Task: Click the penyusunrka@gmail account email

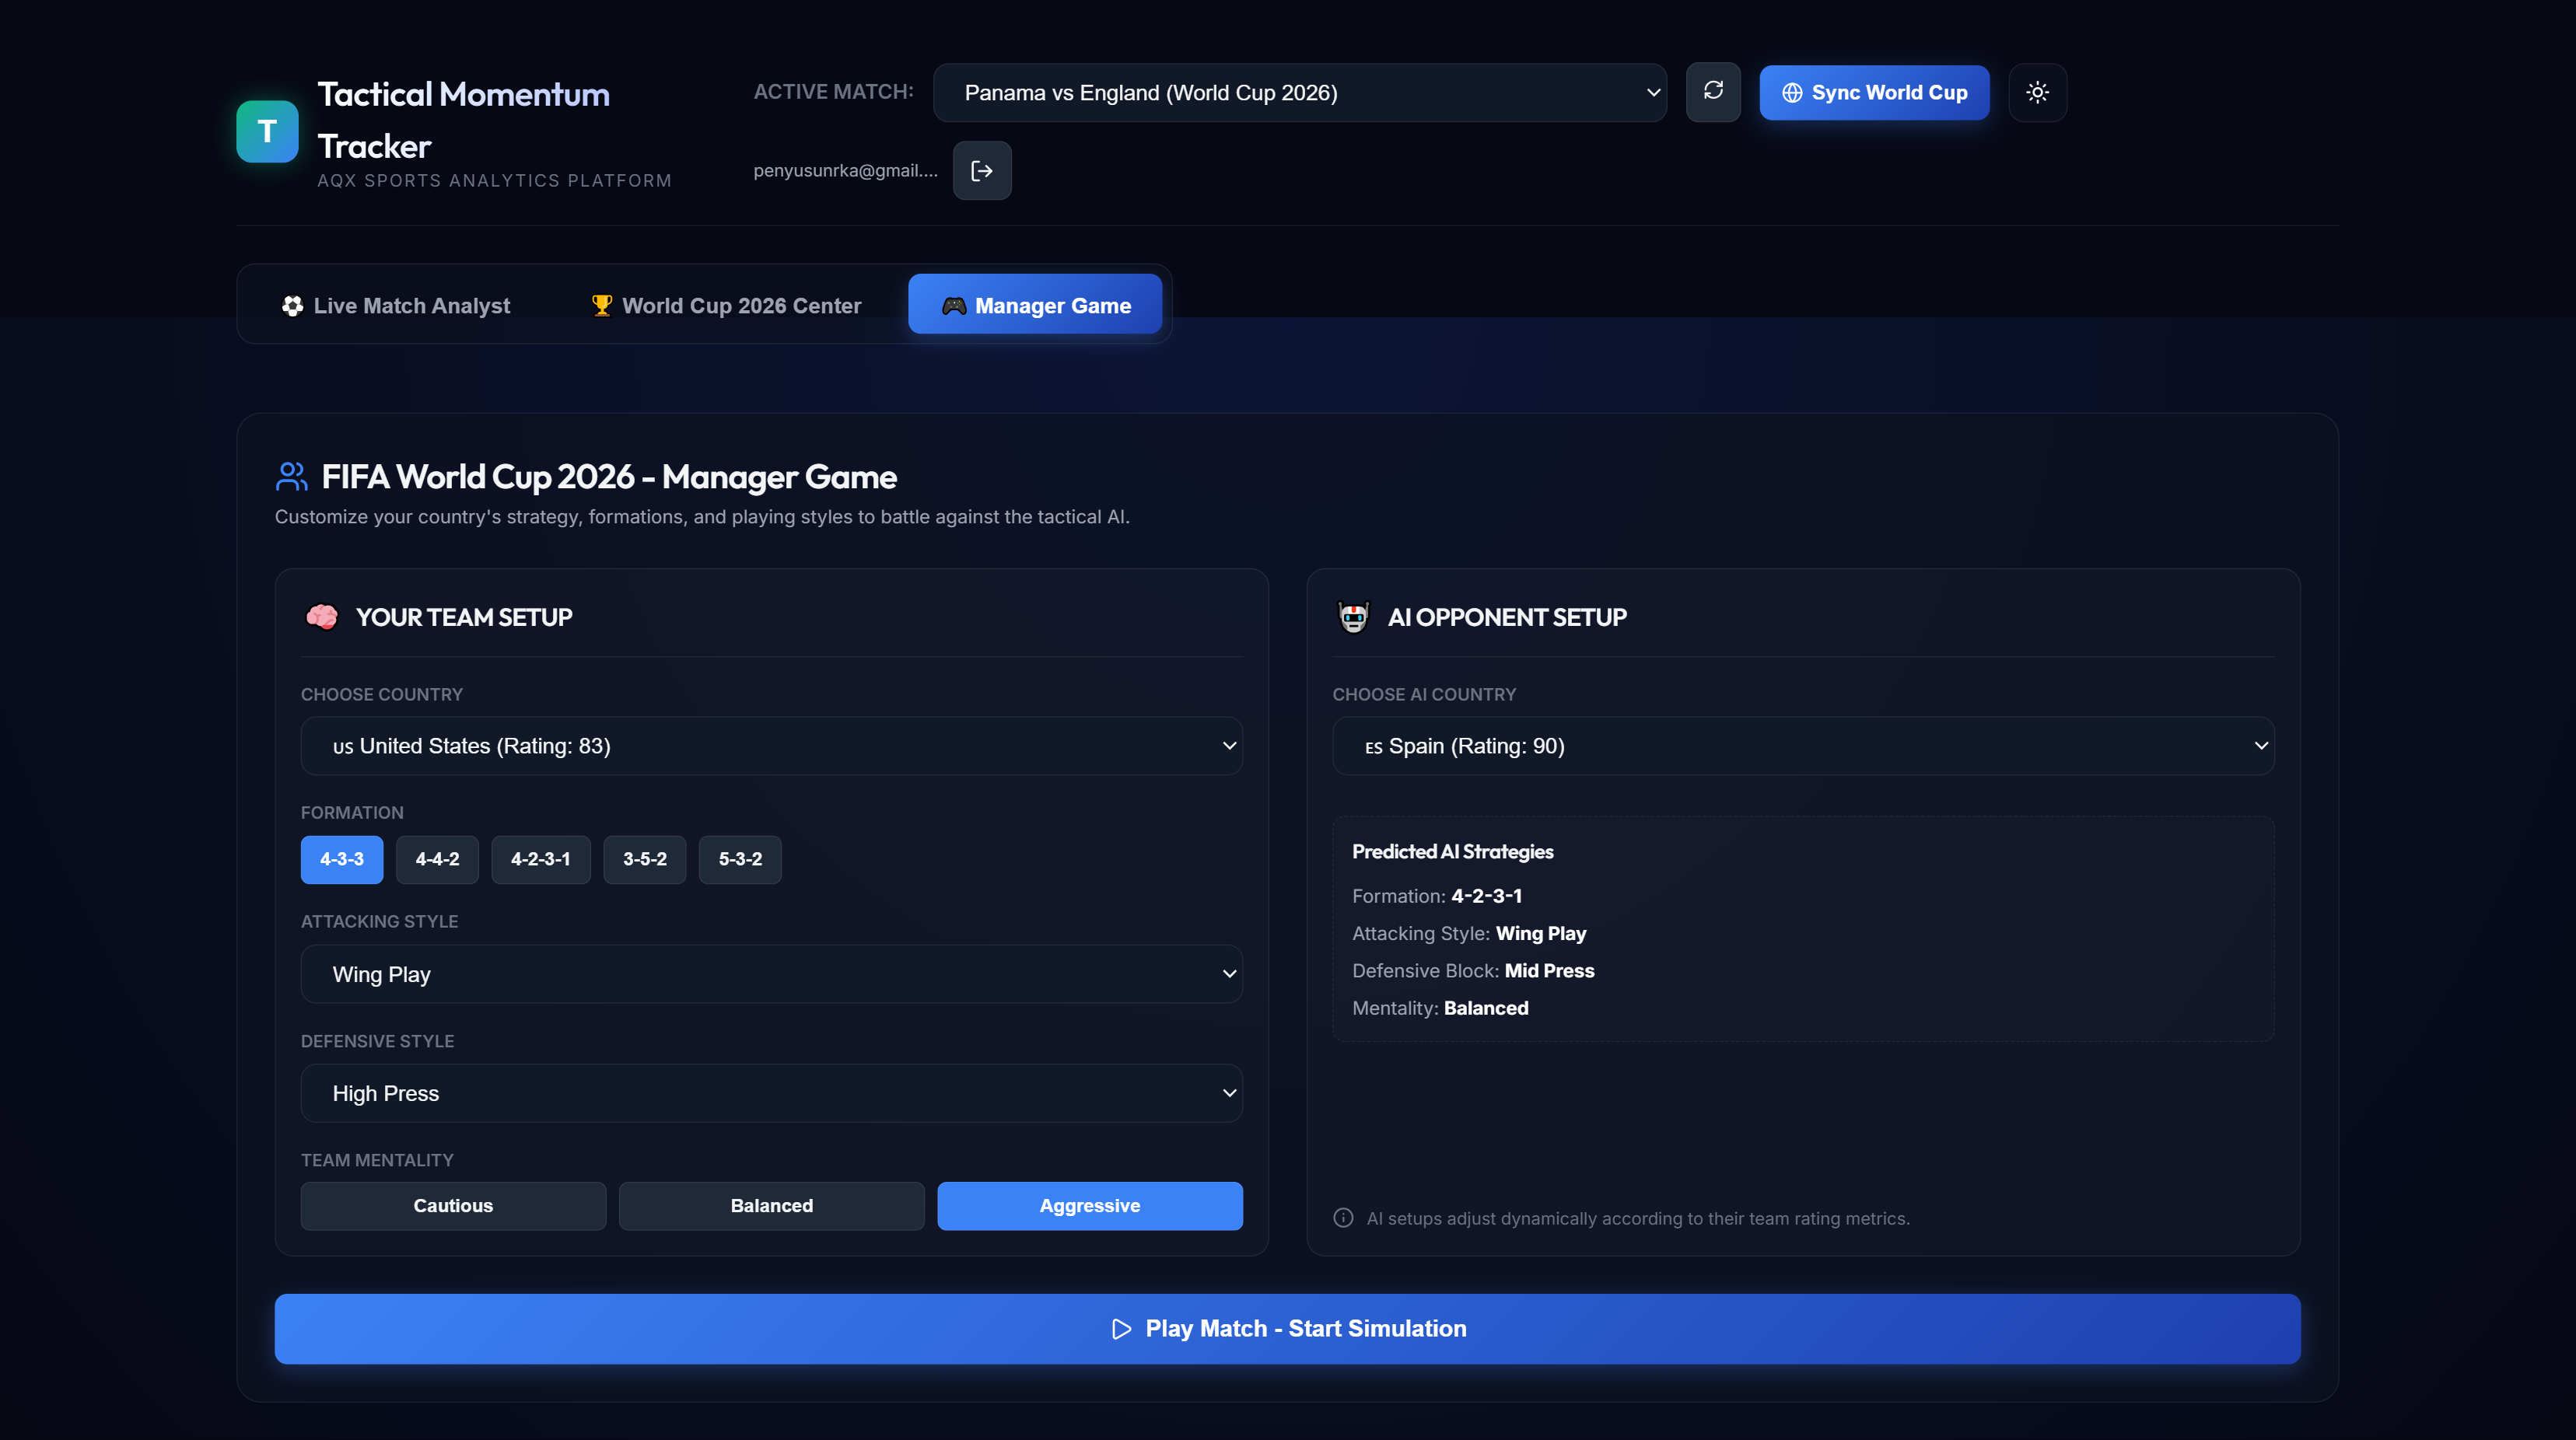Action: tap(845, 170)
